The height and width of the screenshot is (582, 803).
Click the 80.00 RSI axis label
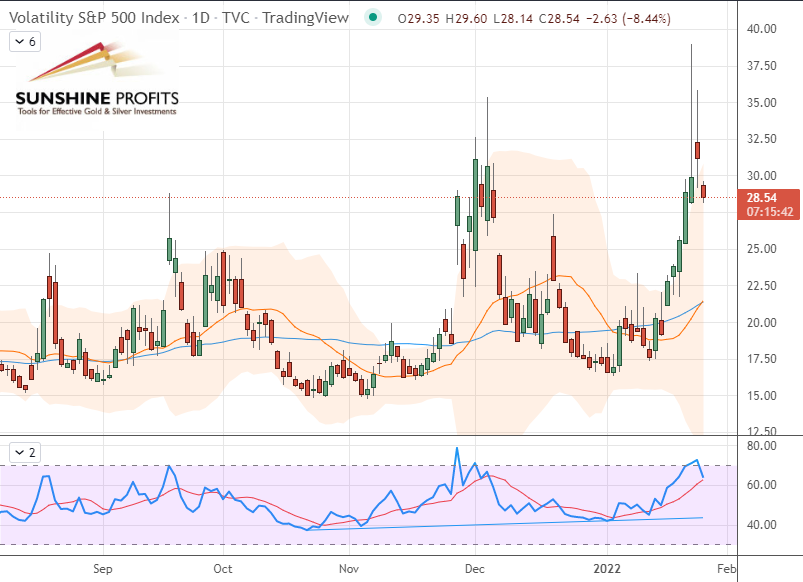click(x=762, y=446)
